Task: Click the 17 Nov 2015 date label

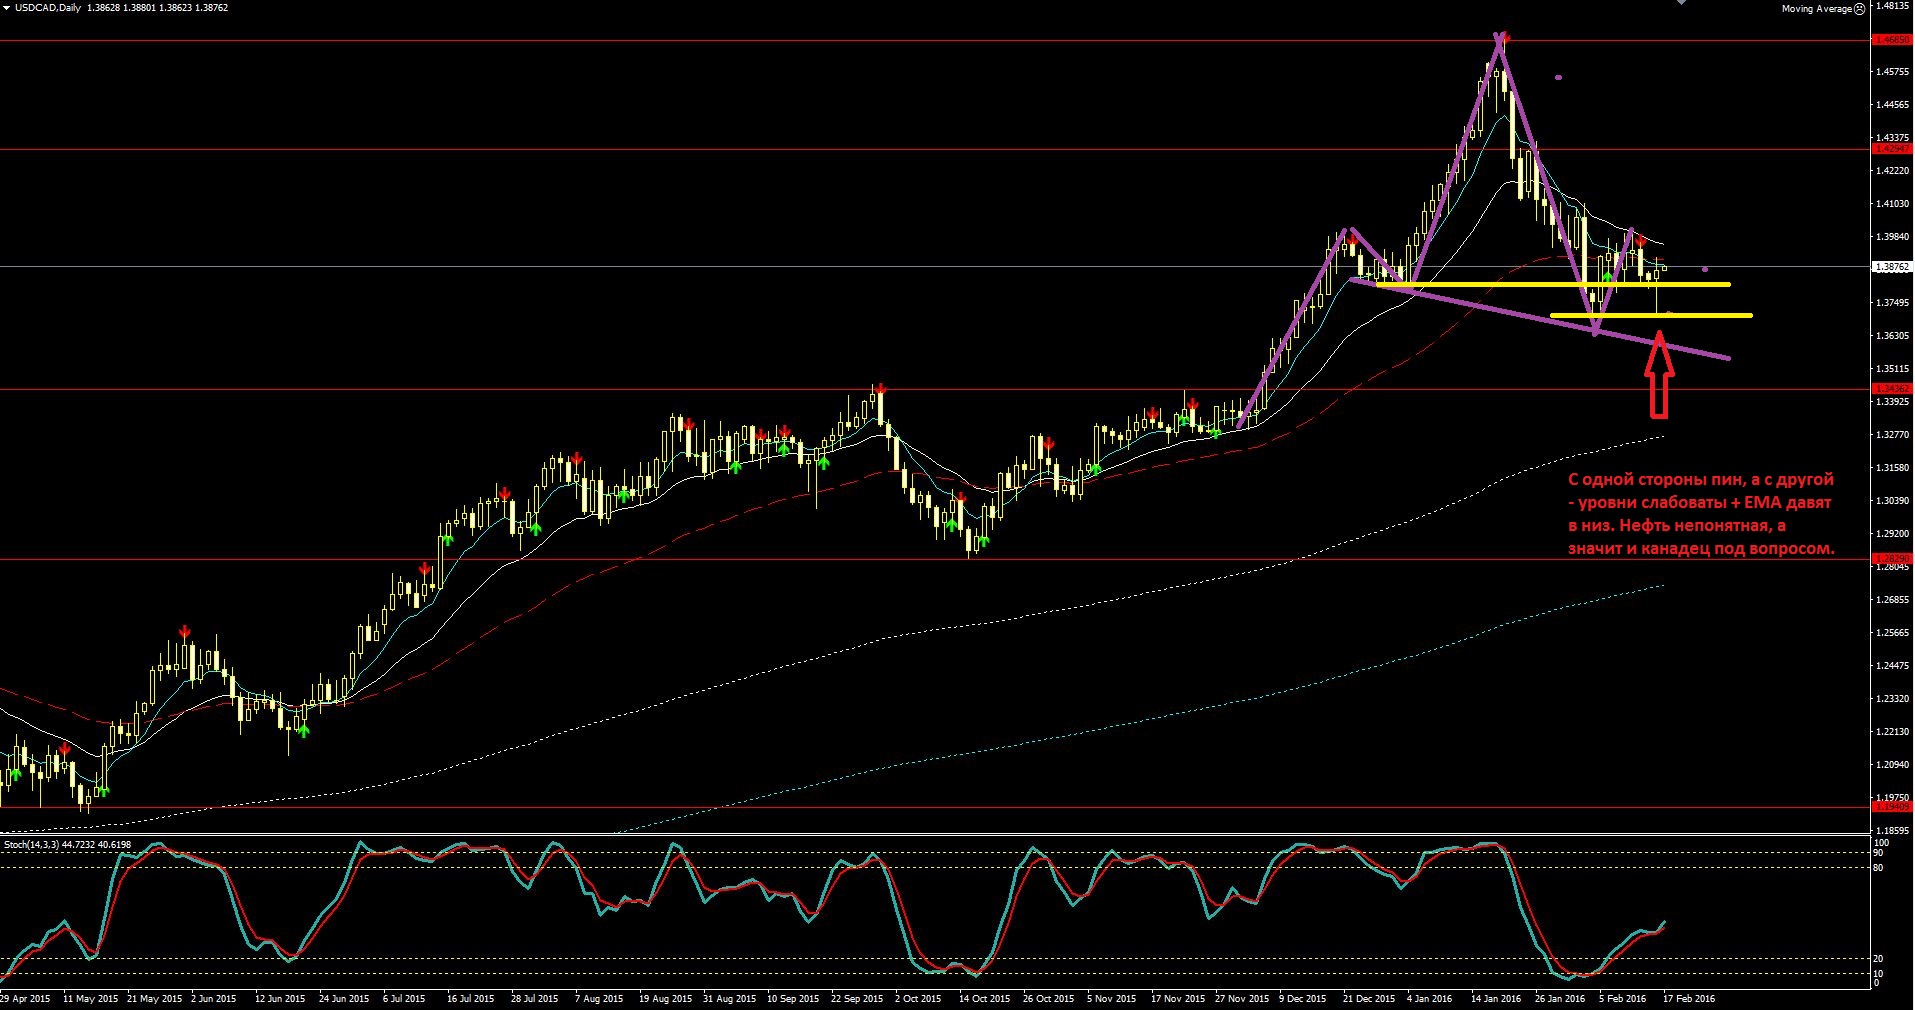Action: pyautogui.click(x=1178, y=998)
